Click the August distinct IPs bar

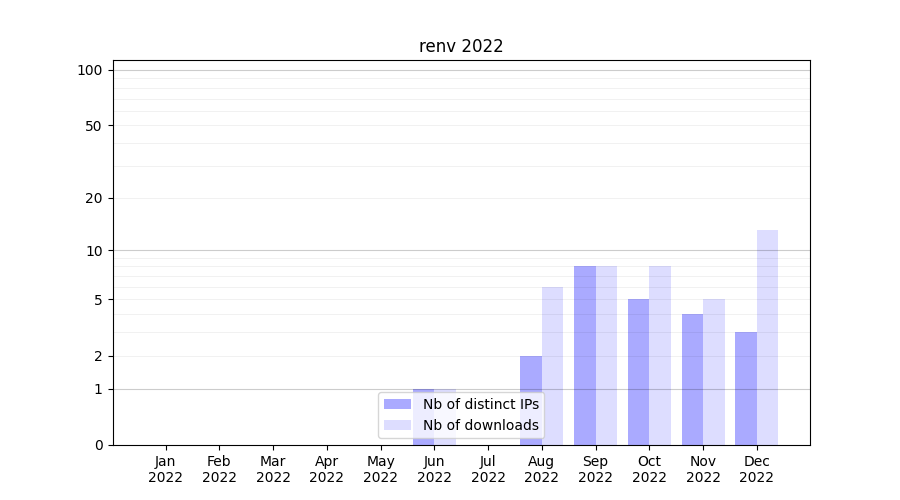pyautogui.click(x=531, y=400)
